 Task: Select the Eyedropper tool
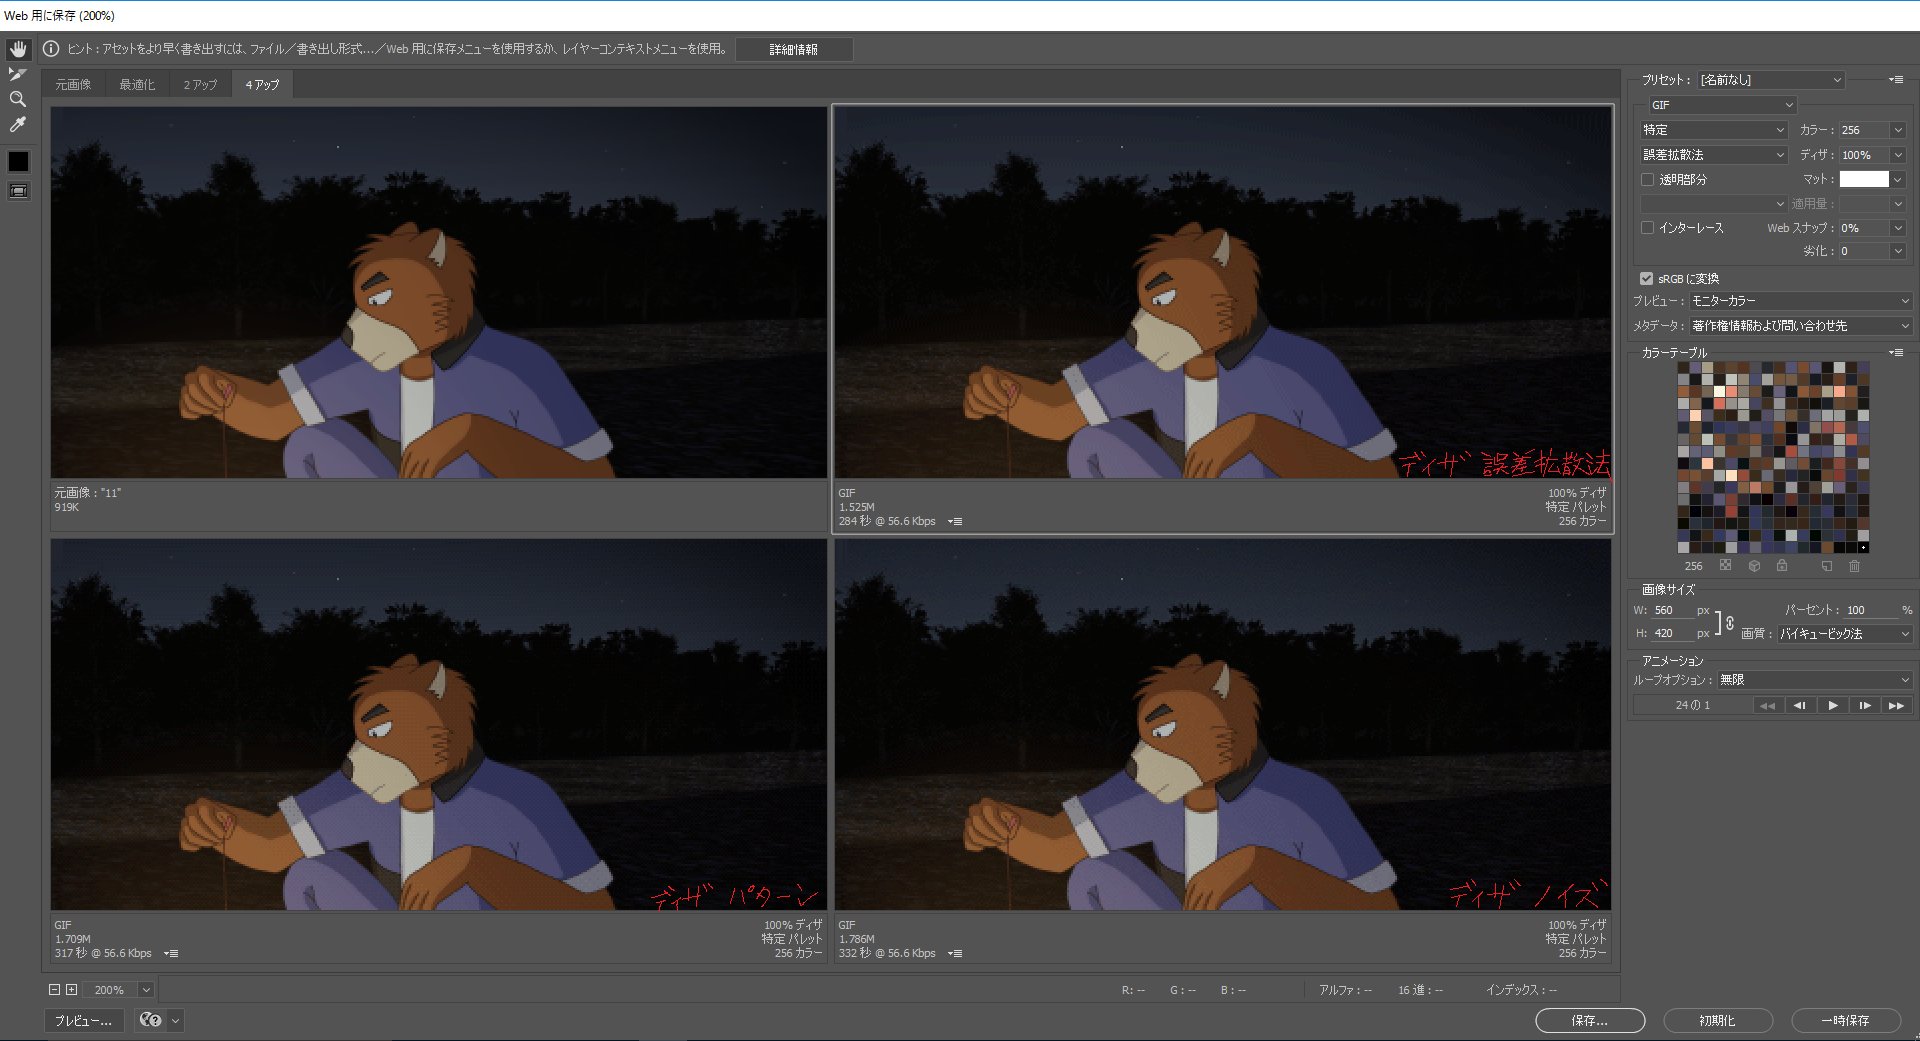[x=18, y=125]
